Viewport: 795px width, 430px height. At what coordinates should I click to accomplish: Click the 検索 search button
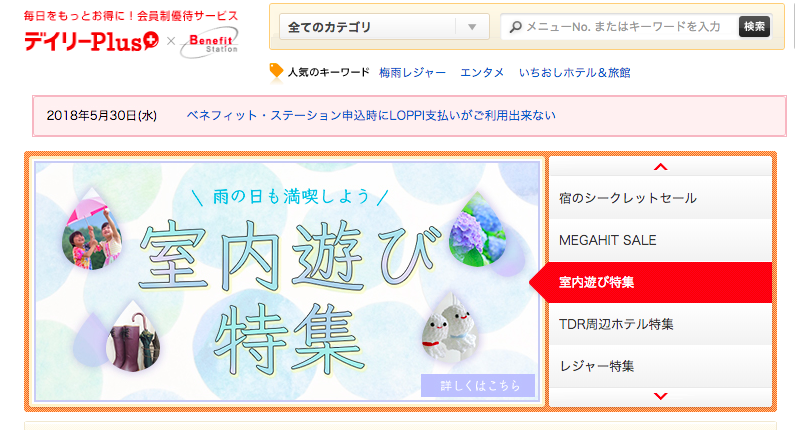click(754, 26)
